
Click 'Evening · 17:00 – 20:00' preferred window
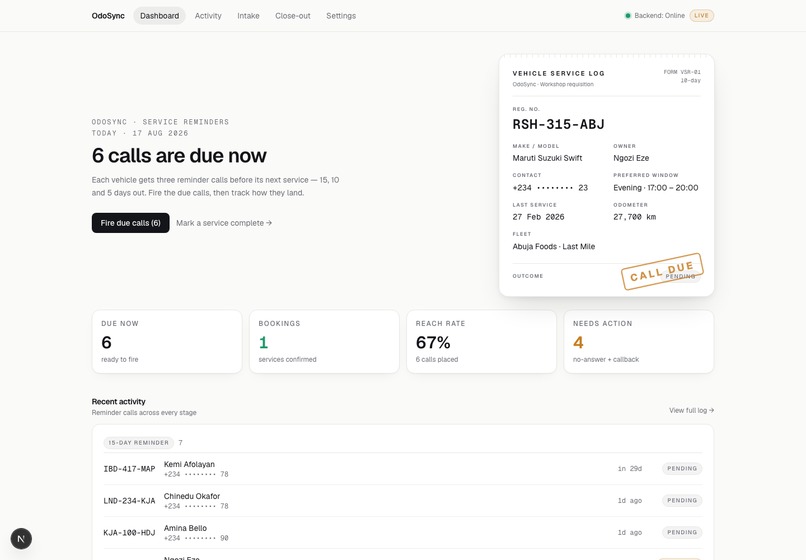pos(656,188)
